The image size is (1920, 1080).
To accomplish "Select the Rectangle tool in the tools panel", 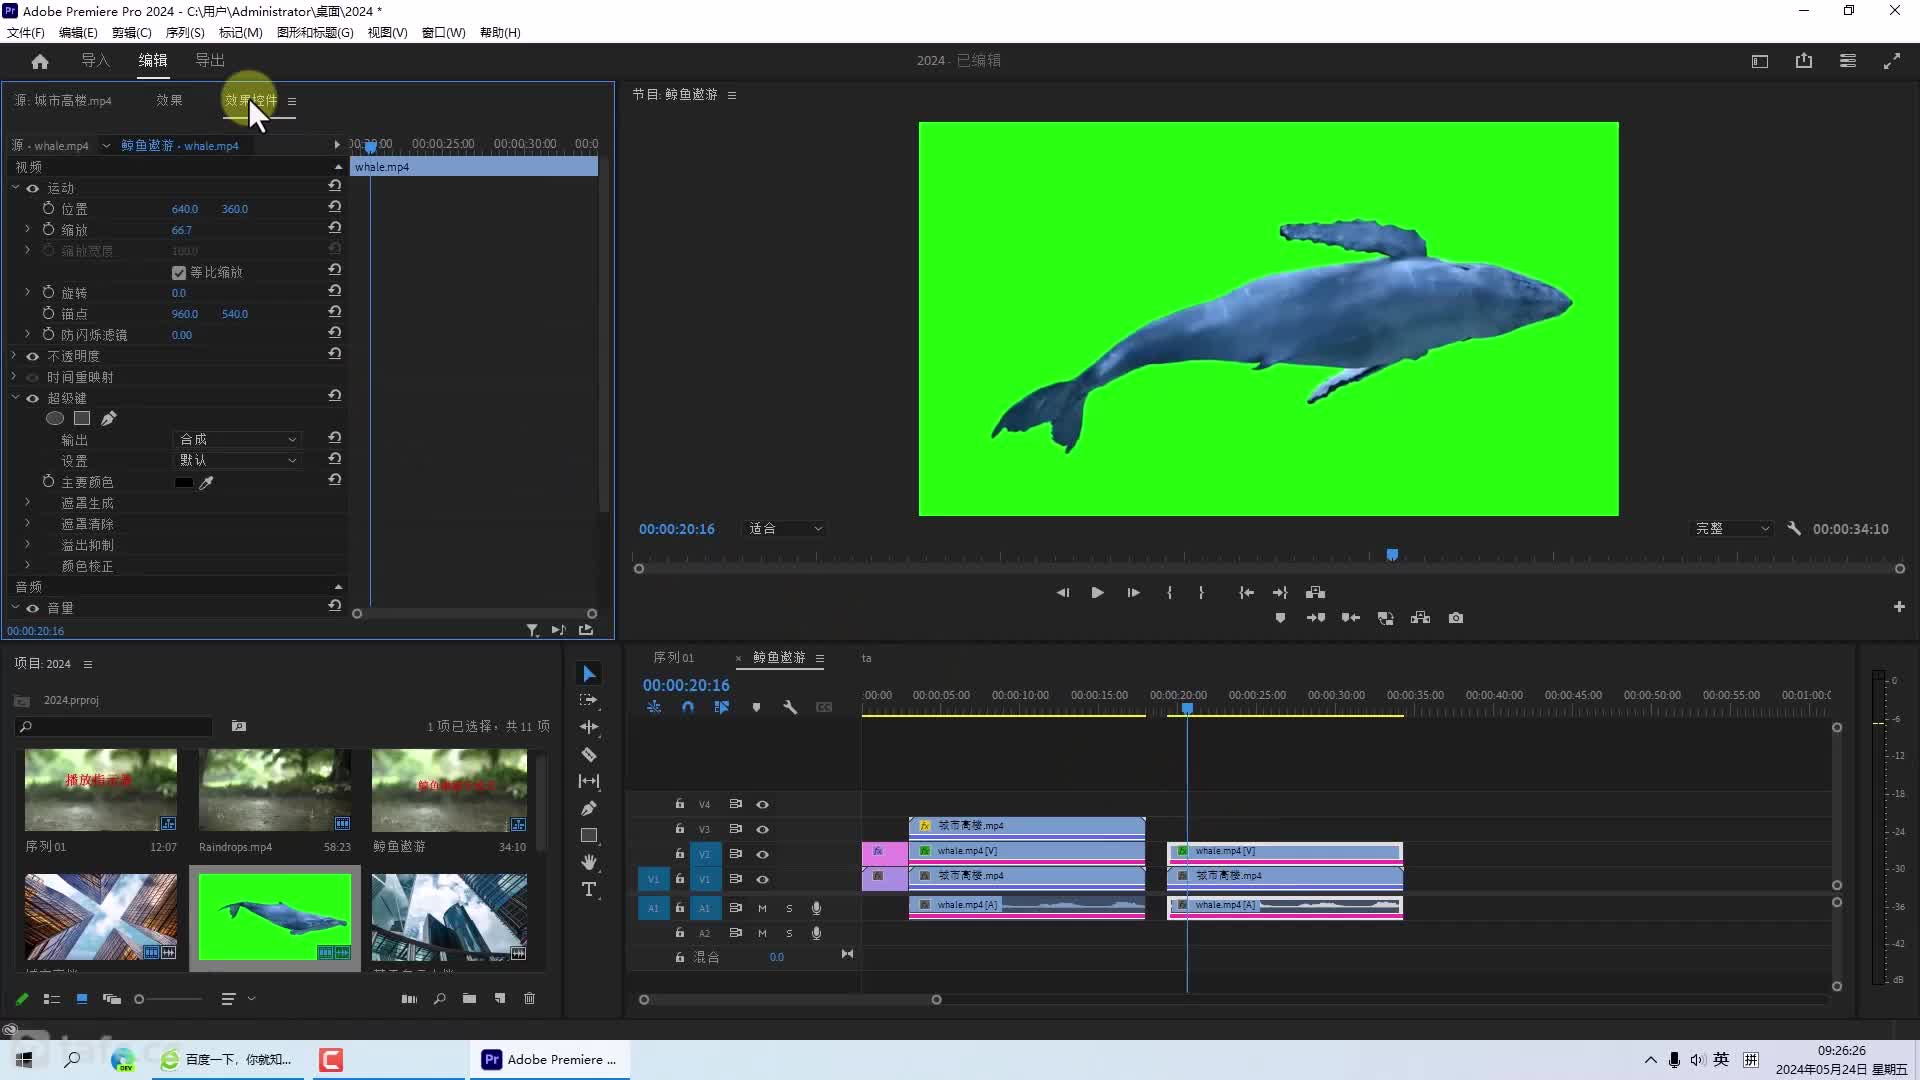I will point(589,835).
